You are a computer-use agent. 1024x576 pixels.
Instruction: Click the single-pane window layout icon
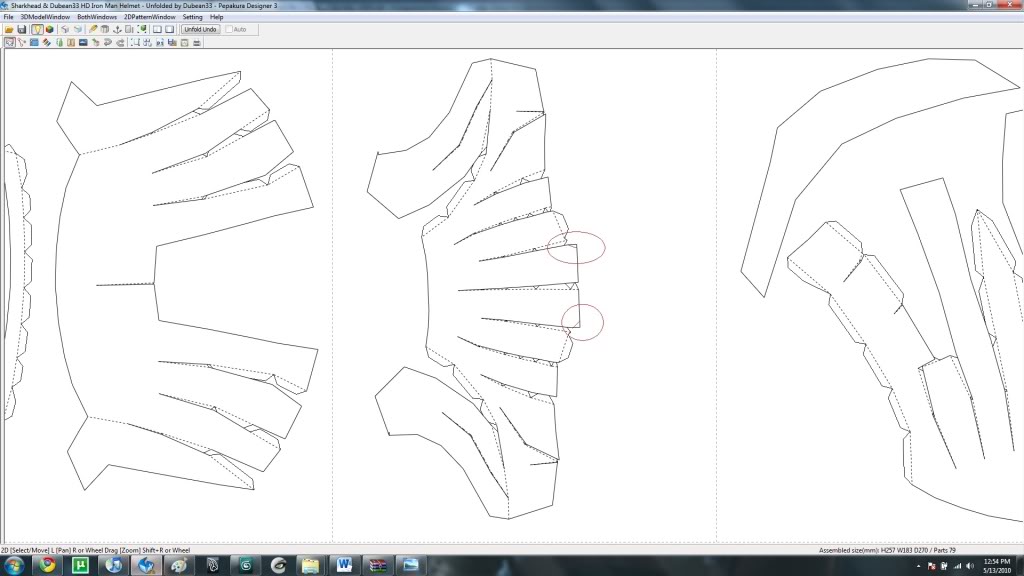[157, 29]
